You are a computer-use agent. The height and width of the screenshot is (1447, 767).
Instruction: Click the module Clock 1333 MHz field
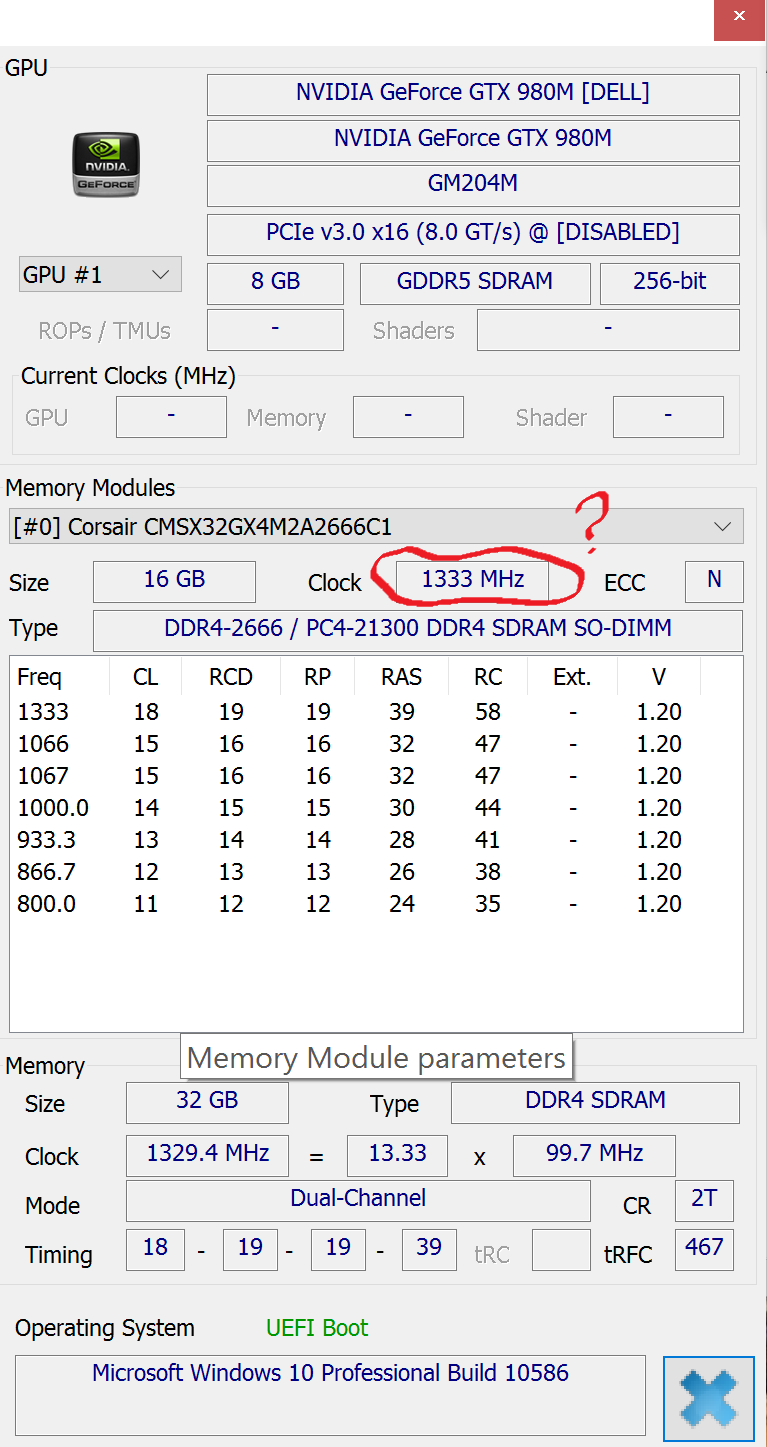coord(472,580)
